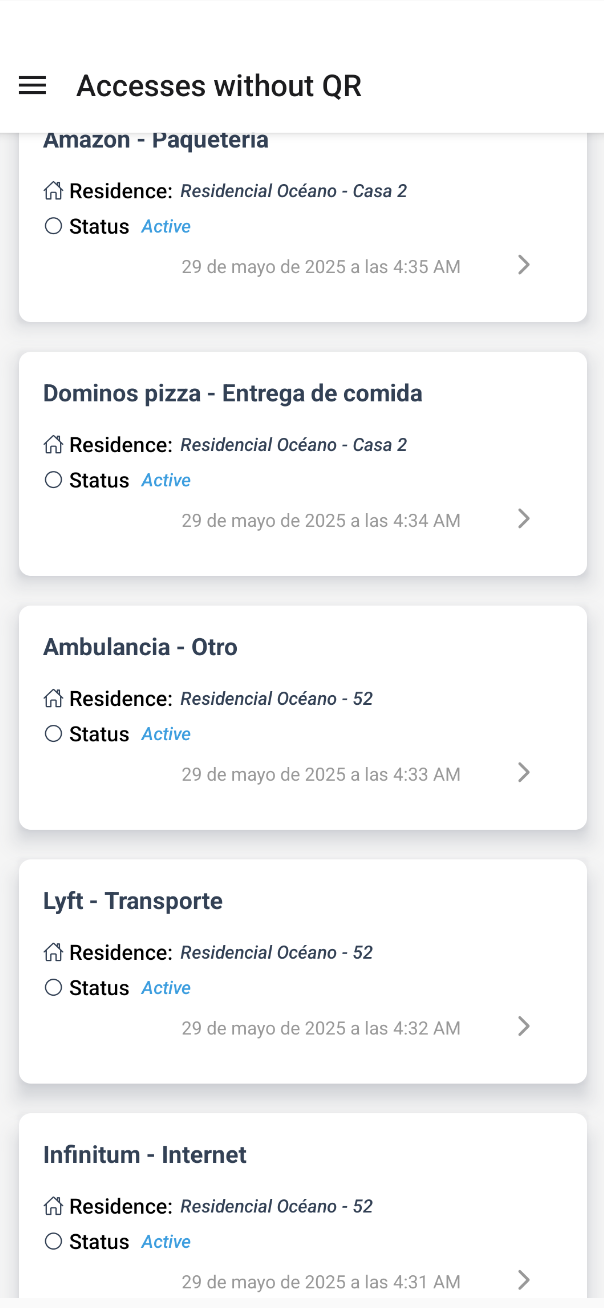
Task: Select the Dominos pizza - Entrega de comida title
Action: 232,394
